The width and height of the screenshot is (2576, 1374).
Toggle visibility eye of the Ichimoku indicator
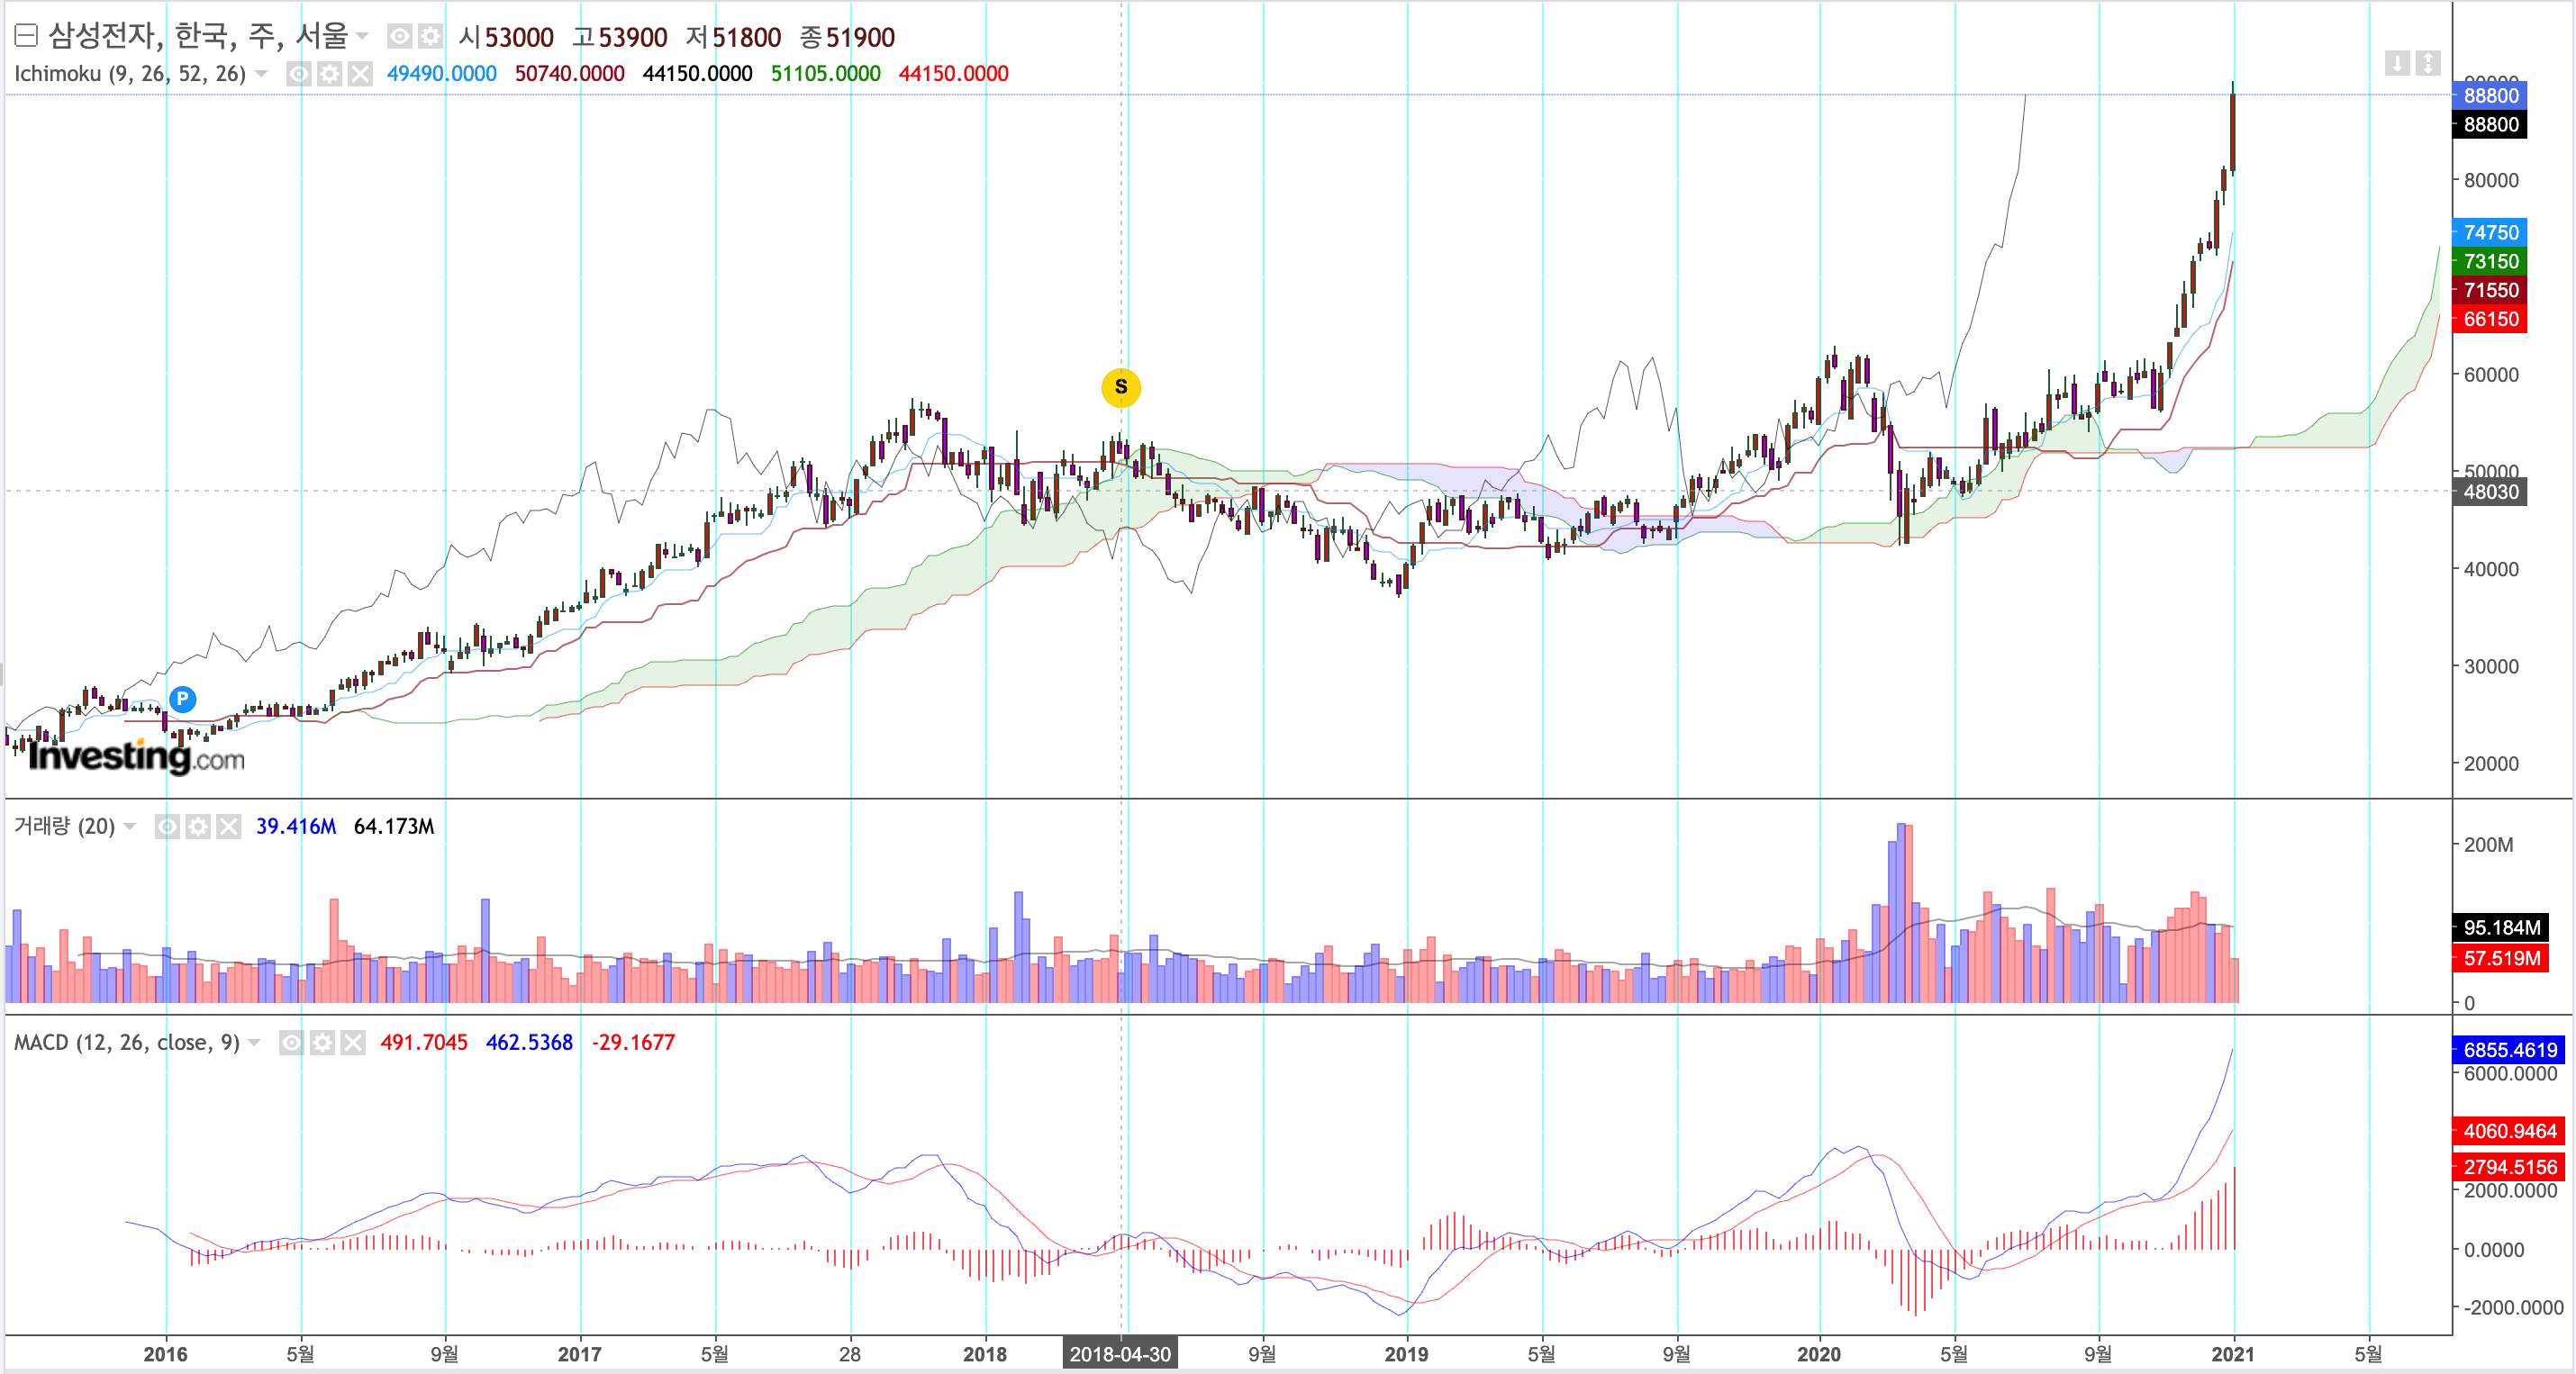(x=298, y=74)
